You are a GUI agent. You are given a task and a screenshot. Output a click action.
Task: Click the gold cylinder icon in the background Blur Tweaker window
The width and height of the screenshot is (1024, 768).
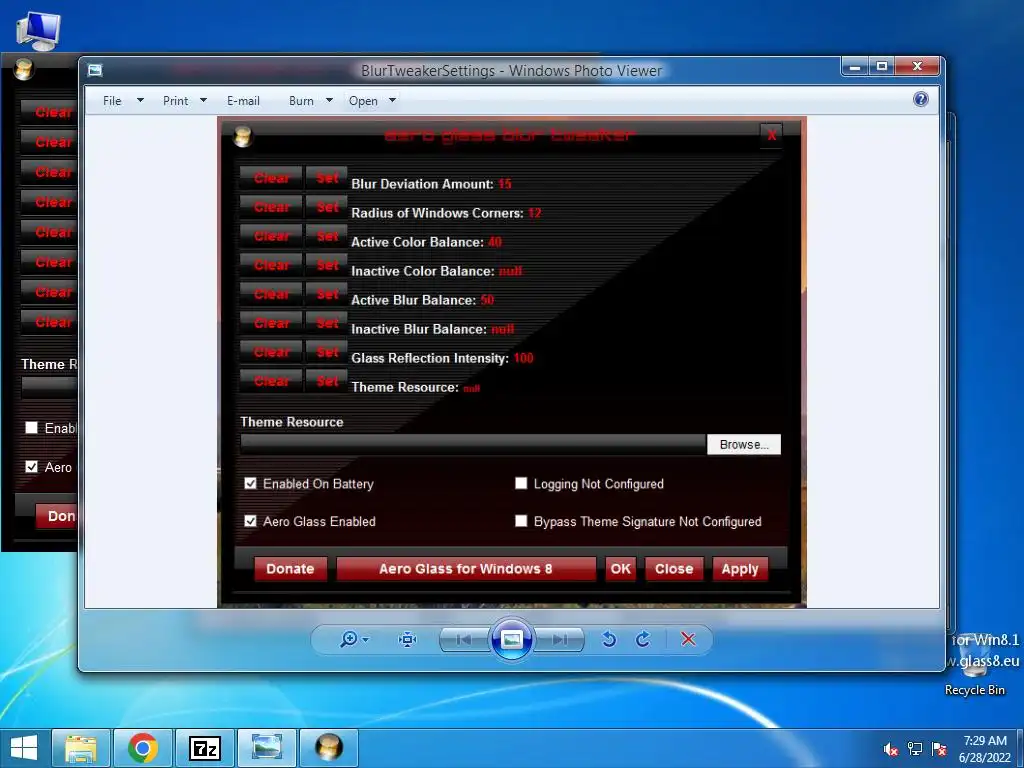click(24, 69)
